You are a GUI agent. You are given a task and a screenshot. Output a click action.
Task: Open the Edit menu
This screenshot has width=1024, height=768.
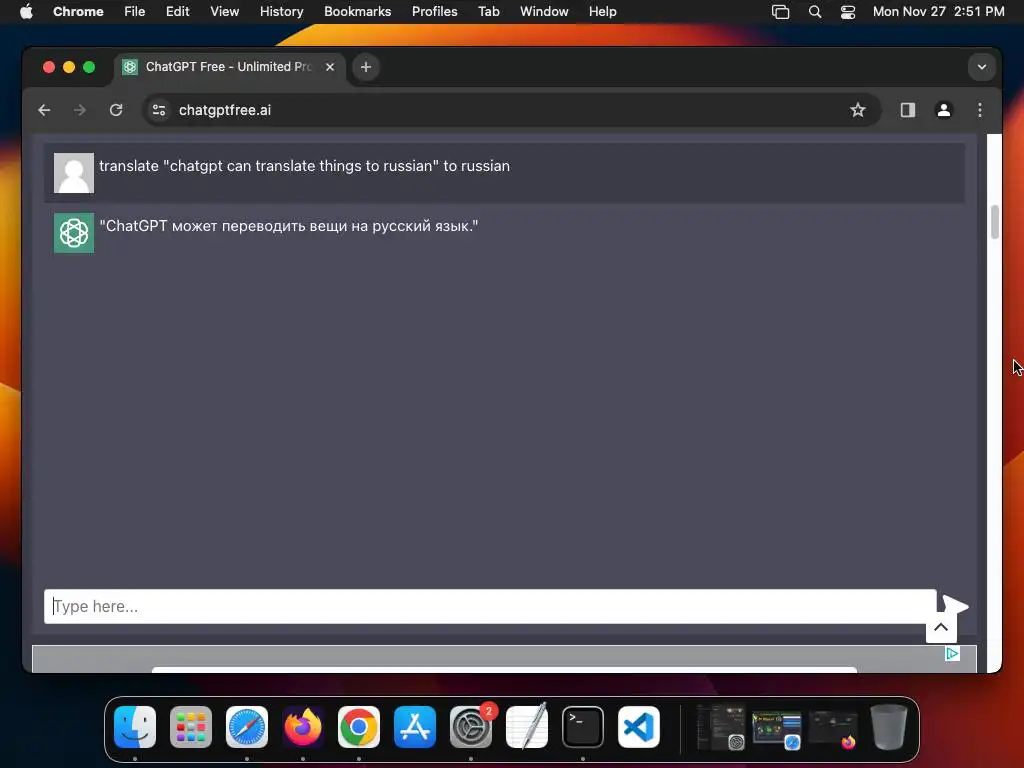(178, 12)
